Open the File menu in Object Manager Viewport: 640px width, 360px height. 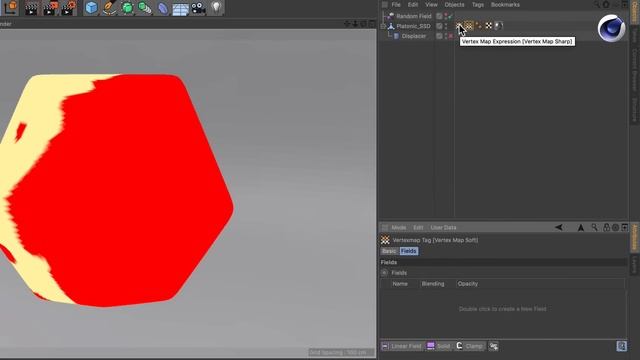[x=396, y=4]
